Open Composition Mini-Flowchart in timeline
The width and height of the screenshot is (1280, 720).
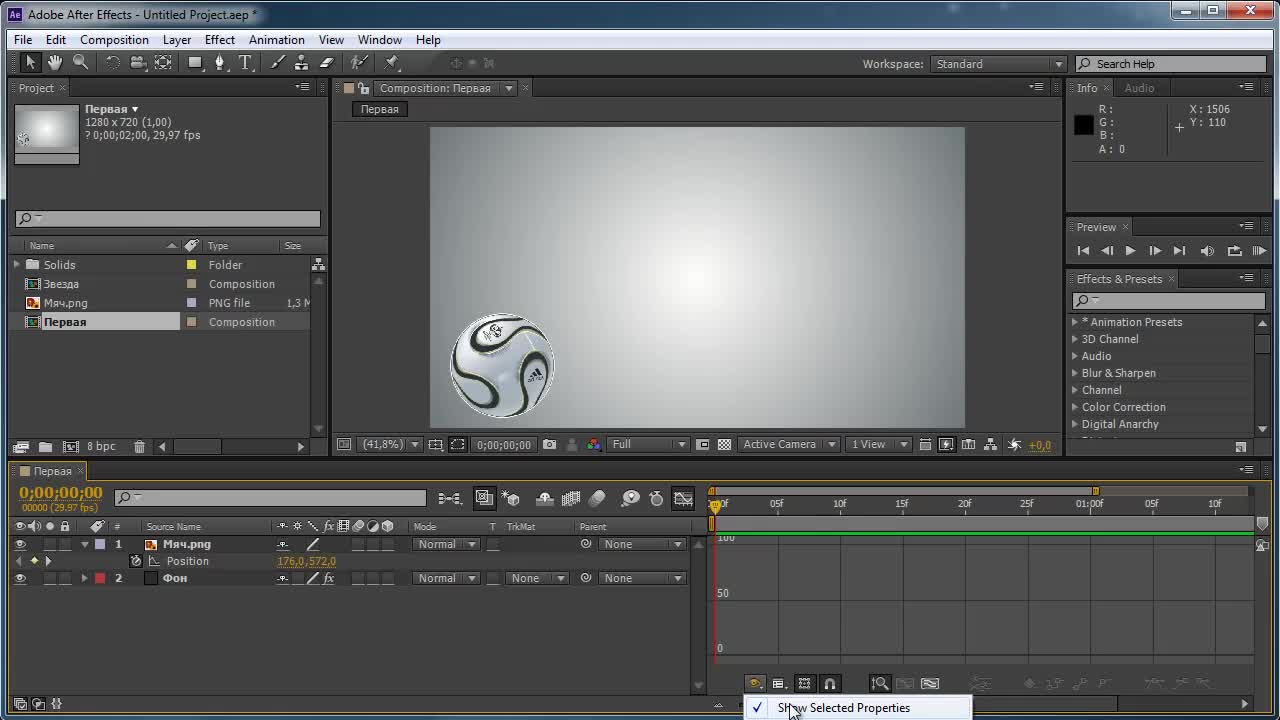click(450, 498)
